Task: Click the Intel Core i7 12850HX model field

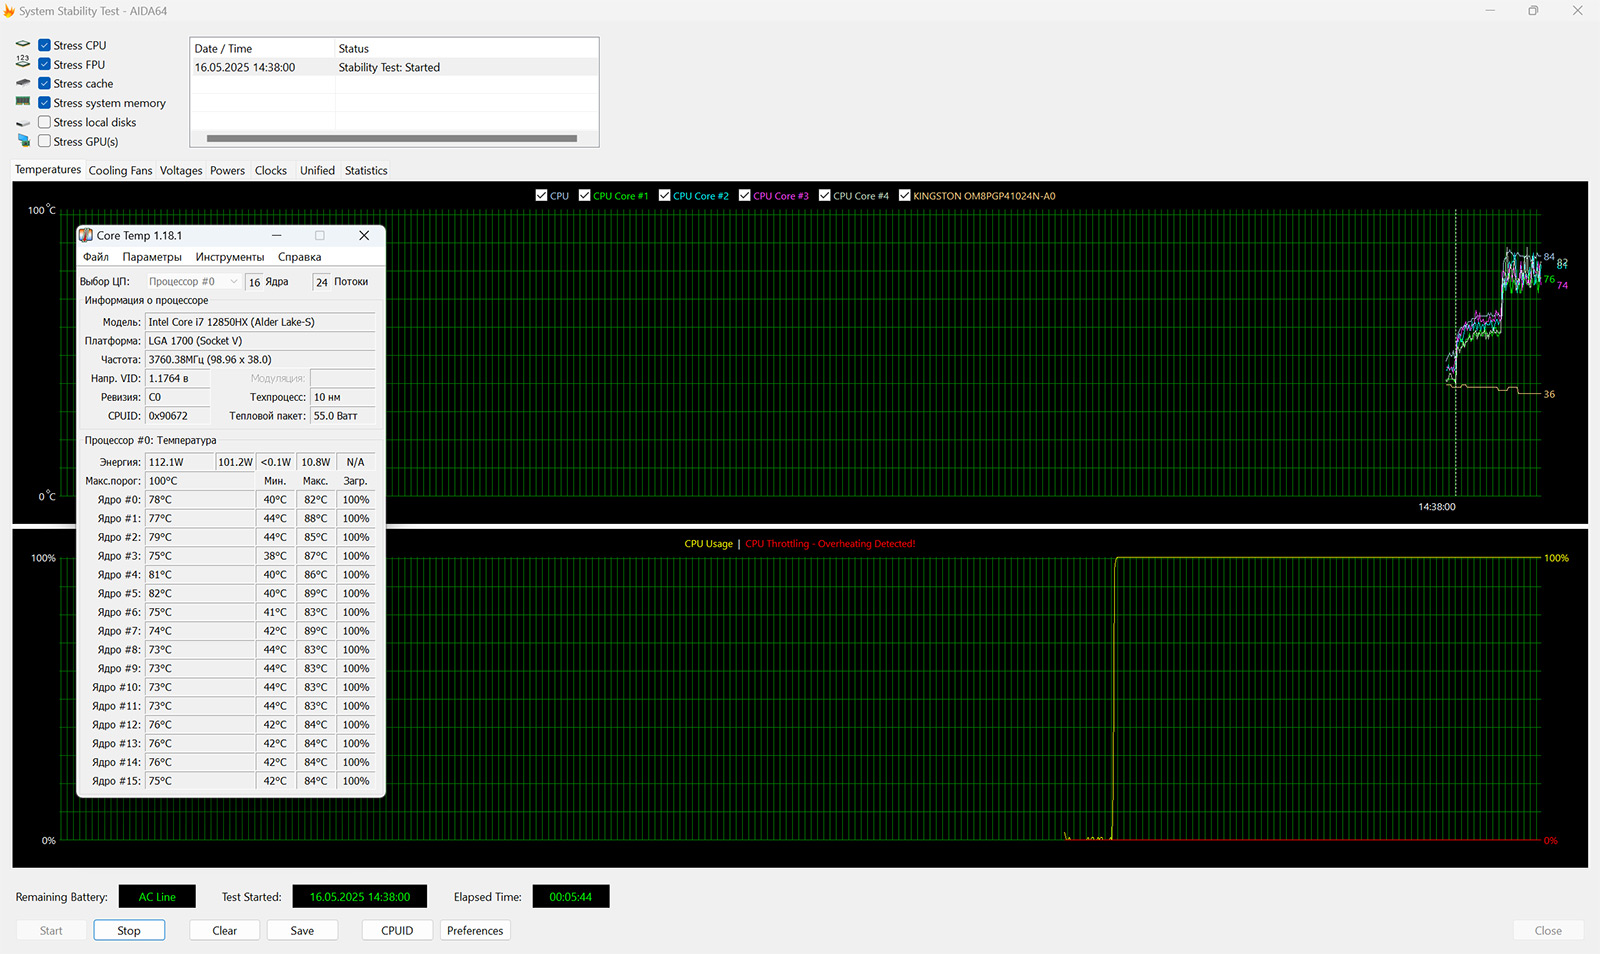Action: click(x=260, y=322)
